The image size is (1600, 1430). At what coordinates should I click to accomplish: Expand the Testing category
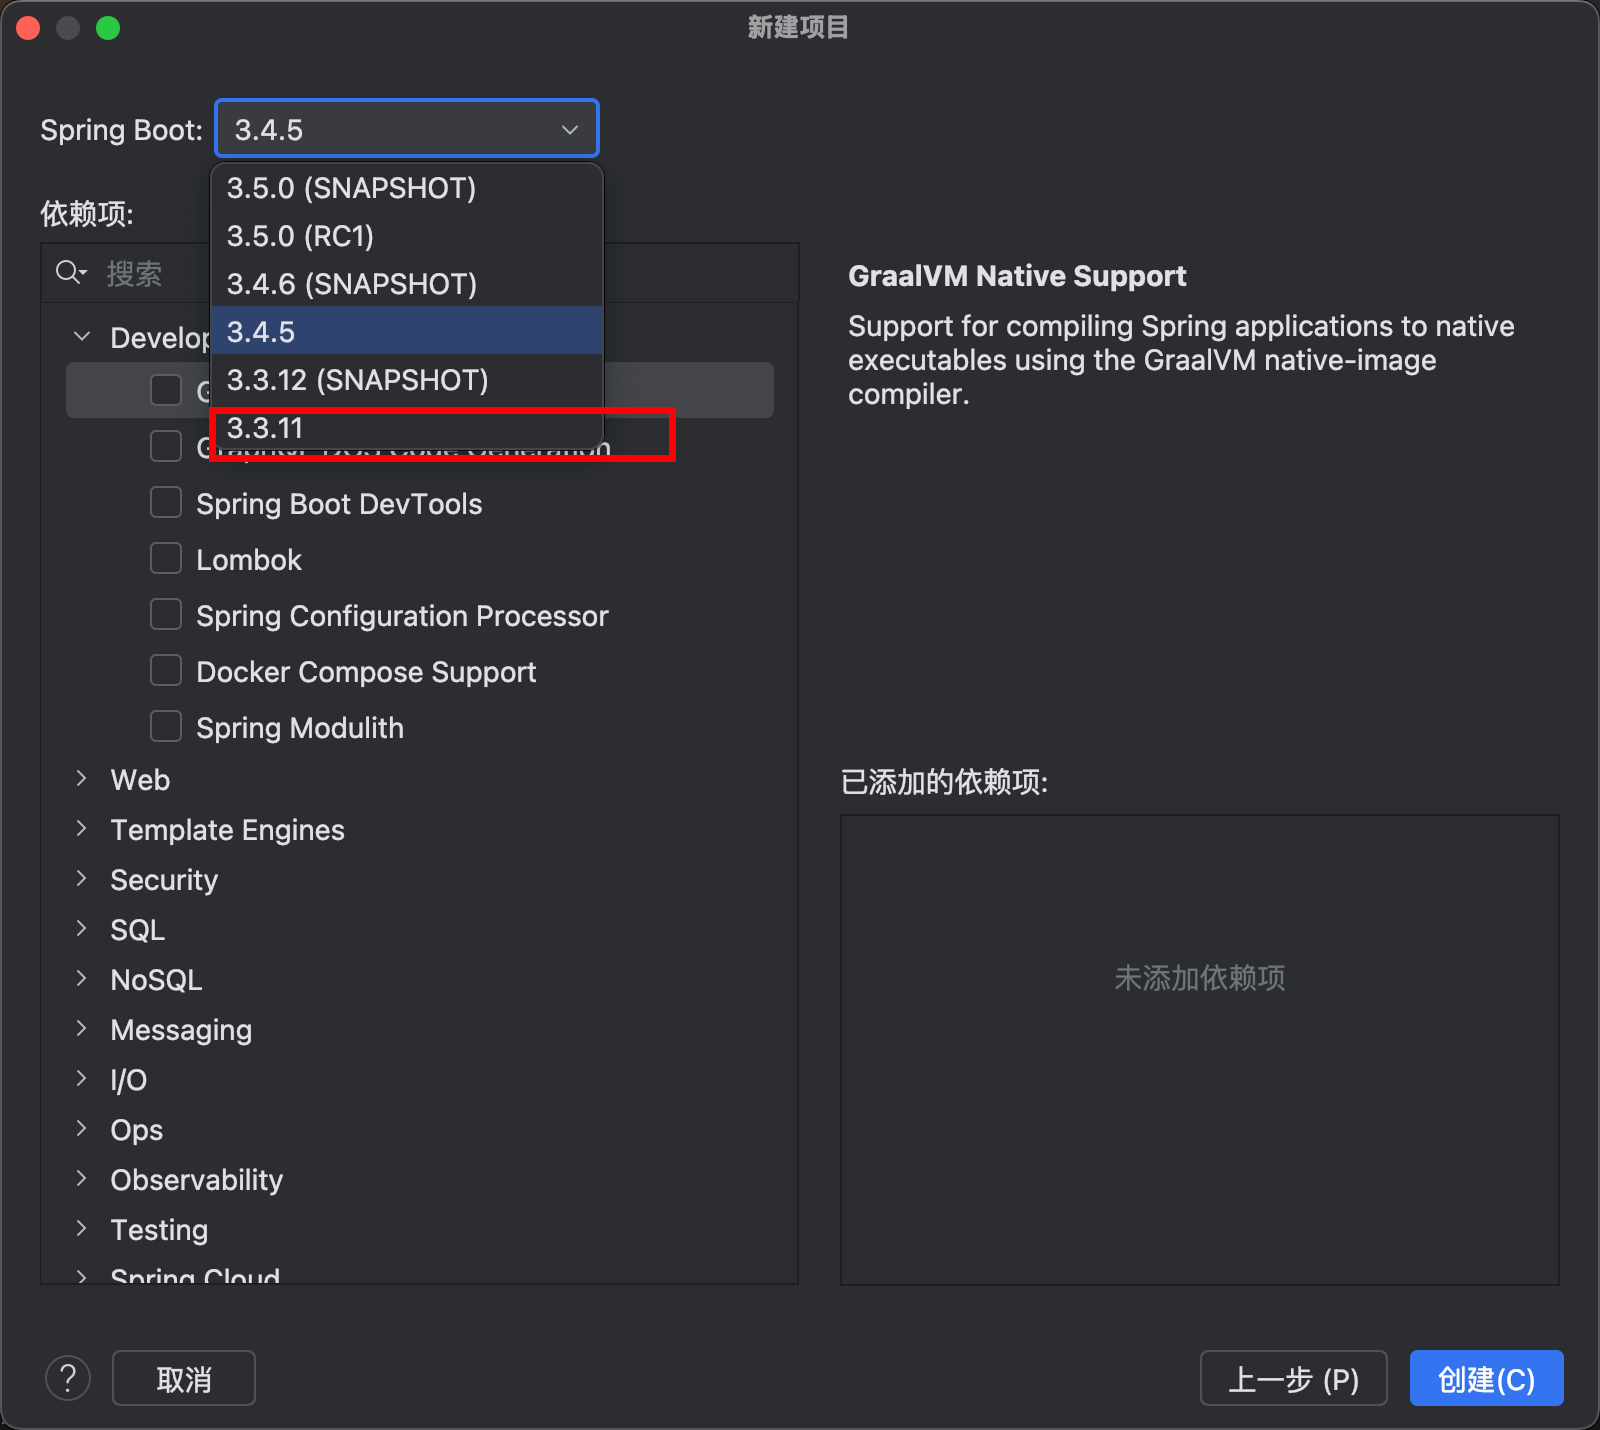[x=82, y=1229]
